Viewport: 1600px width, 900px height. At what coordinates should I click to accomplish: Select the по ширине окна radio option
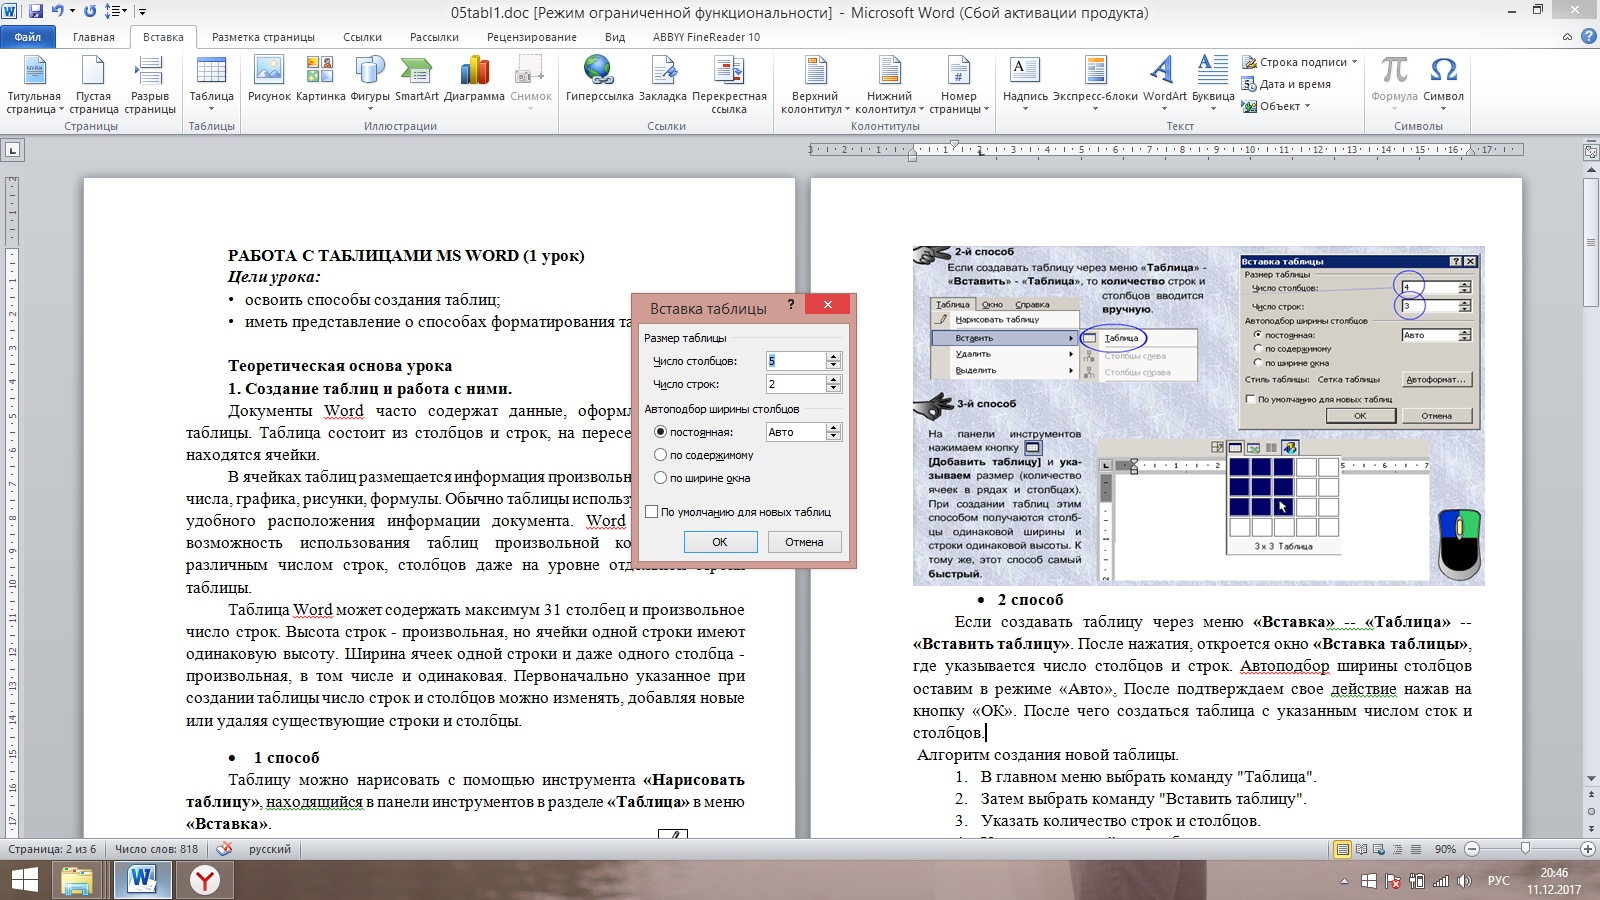[660, 478]
